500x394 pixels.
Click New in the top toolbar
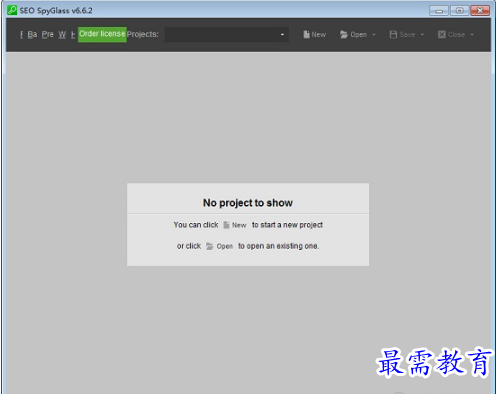[x=315, y=35]
